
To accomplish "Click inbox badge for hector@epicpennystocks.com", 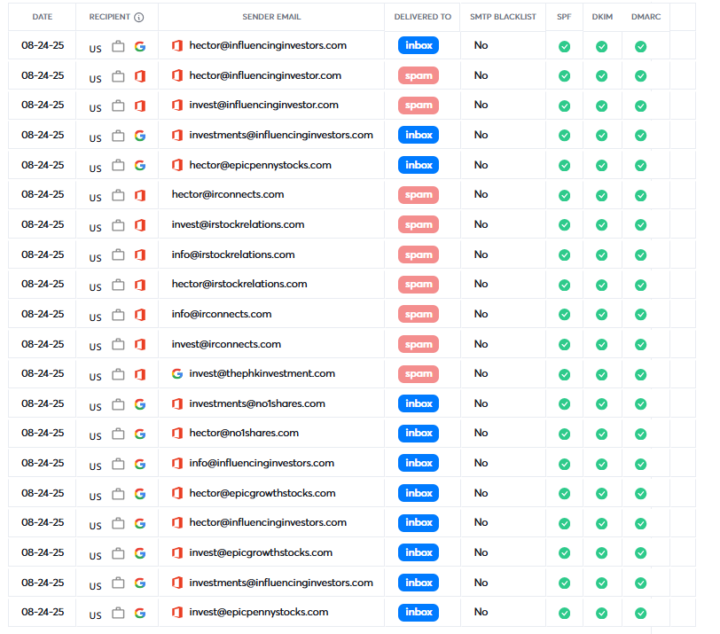I will [x=418, y=165].
